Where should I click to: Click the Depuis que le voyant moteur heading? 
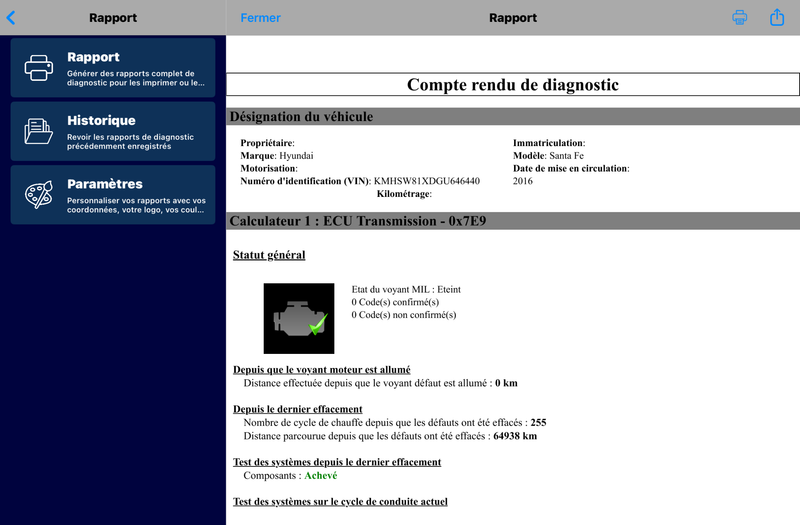pos(321,369)
